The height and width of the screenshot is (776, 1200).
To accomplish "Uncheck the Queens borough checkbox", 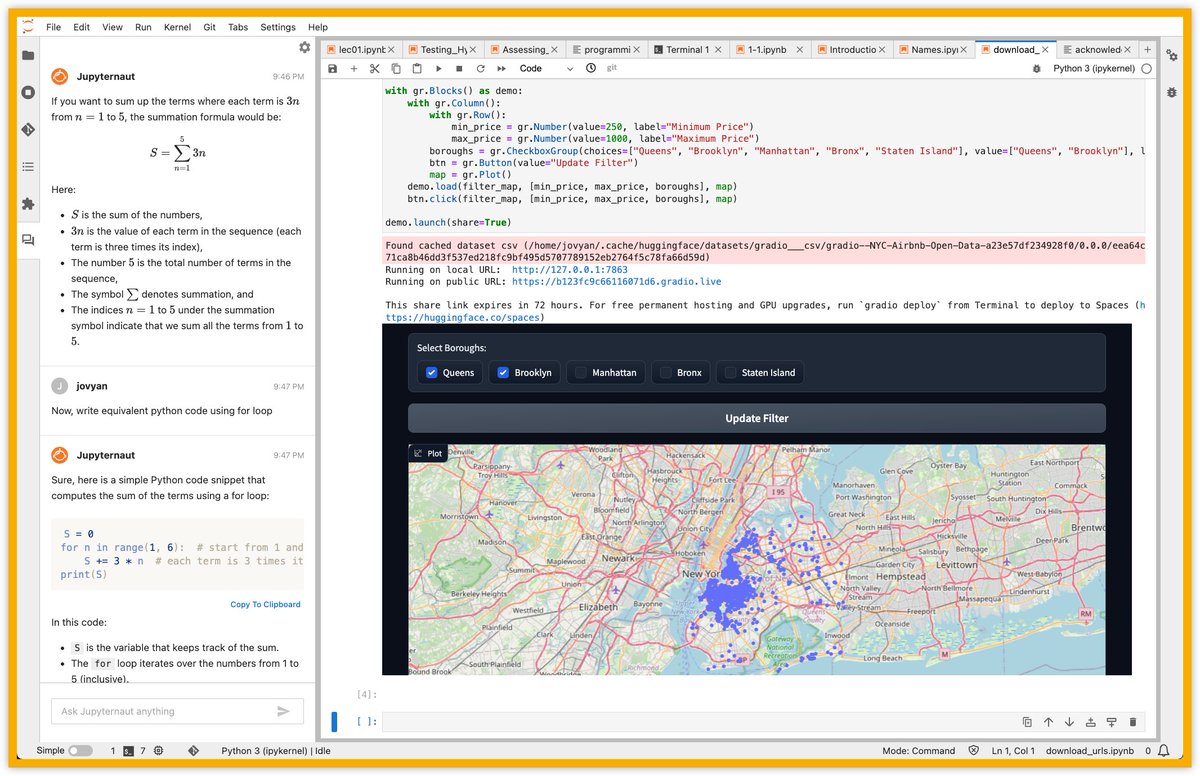I will pyautogui.click(x=432, y=373).
